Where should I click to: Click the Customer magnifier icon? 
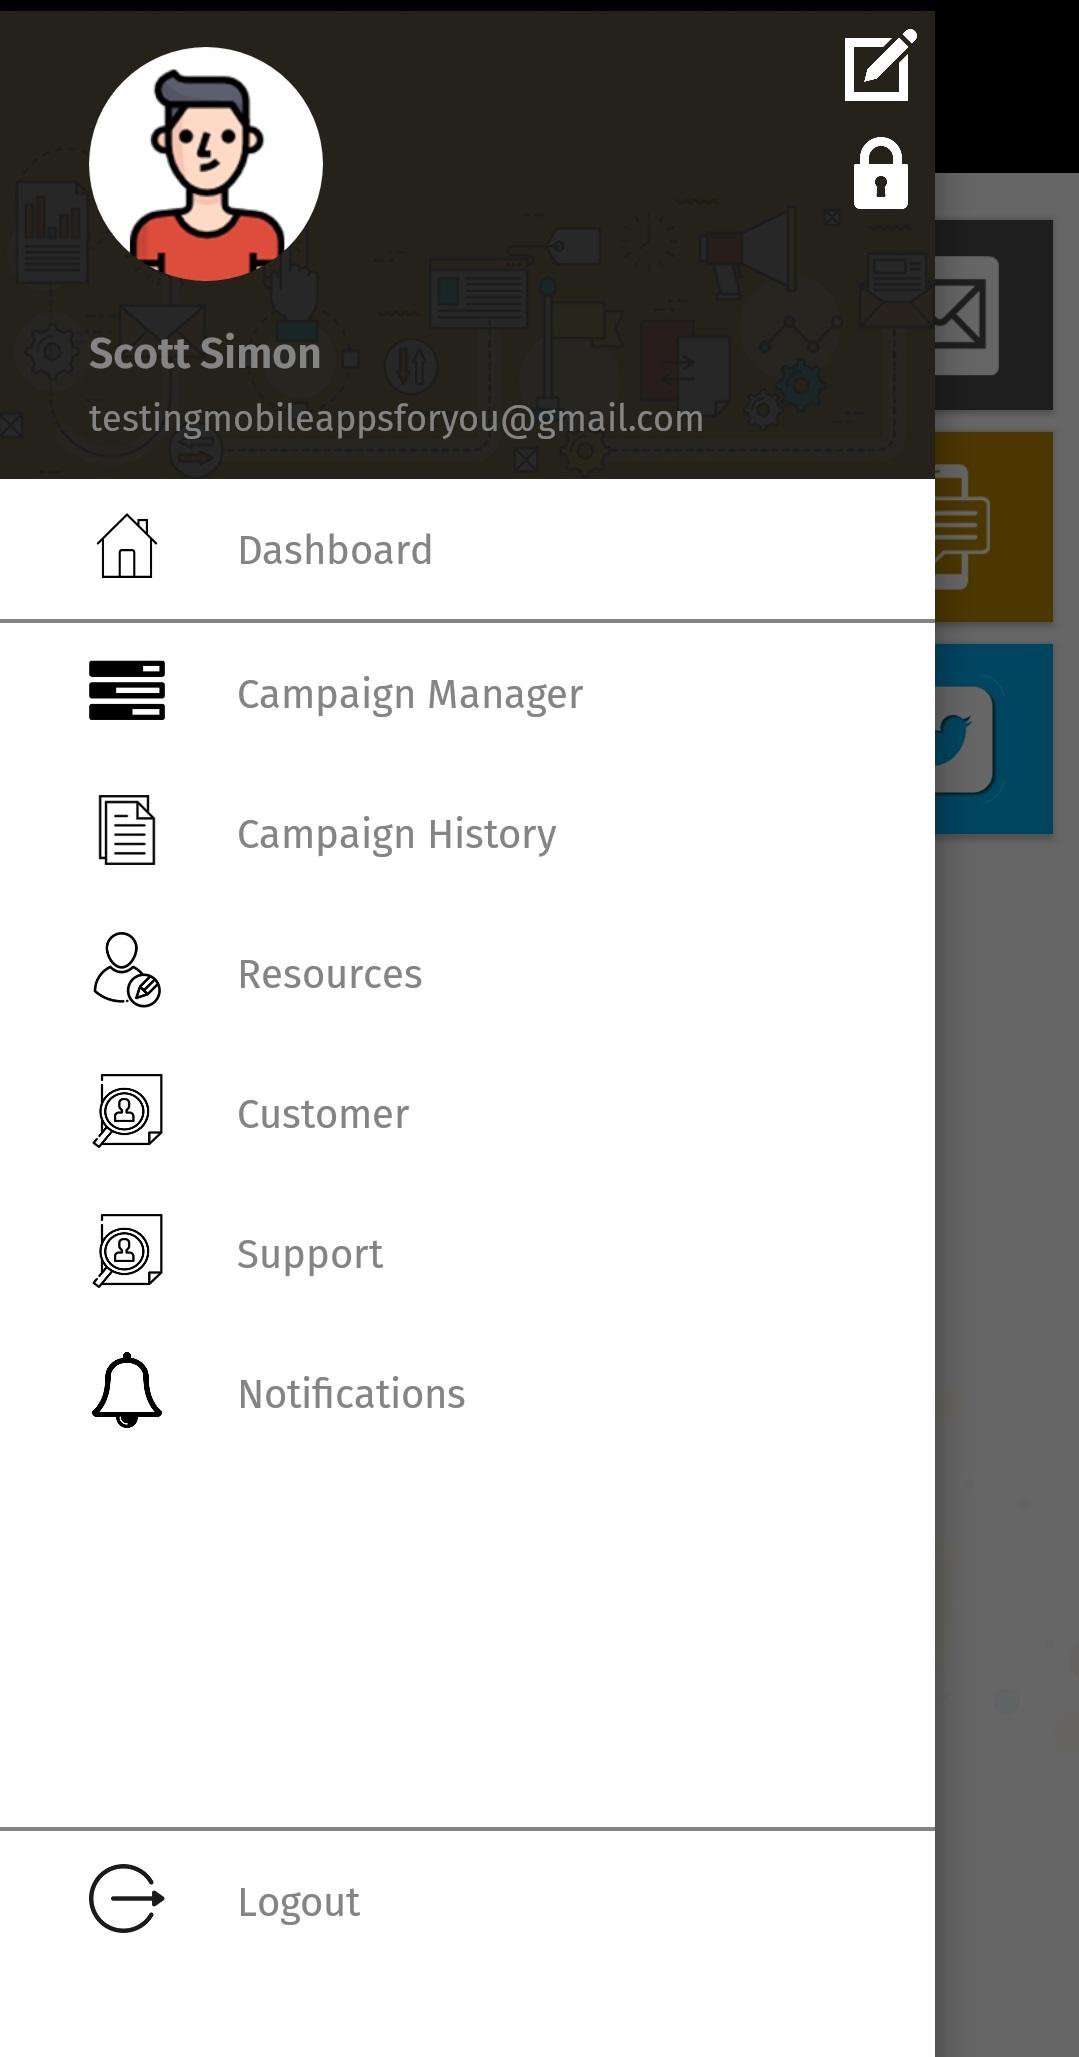(x=127, y=1111)
